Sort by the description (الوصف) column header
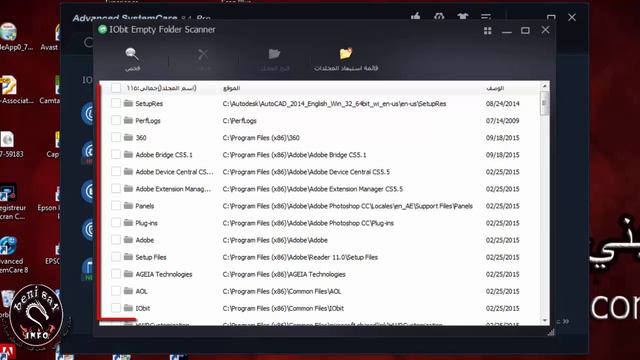Image resolution: width=640 pixels, height=360 pixels. click(495, 88)
